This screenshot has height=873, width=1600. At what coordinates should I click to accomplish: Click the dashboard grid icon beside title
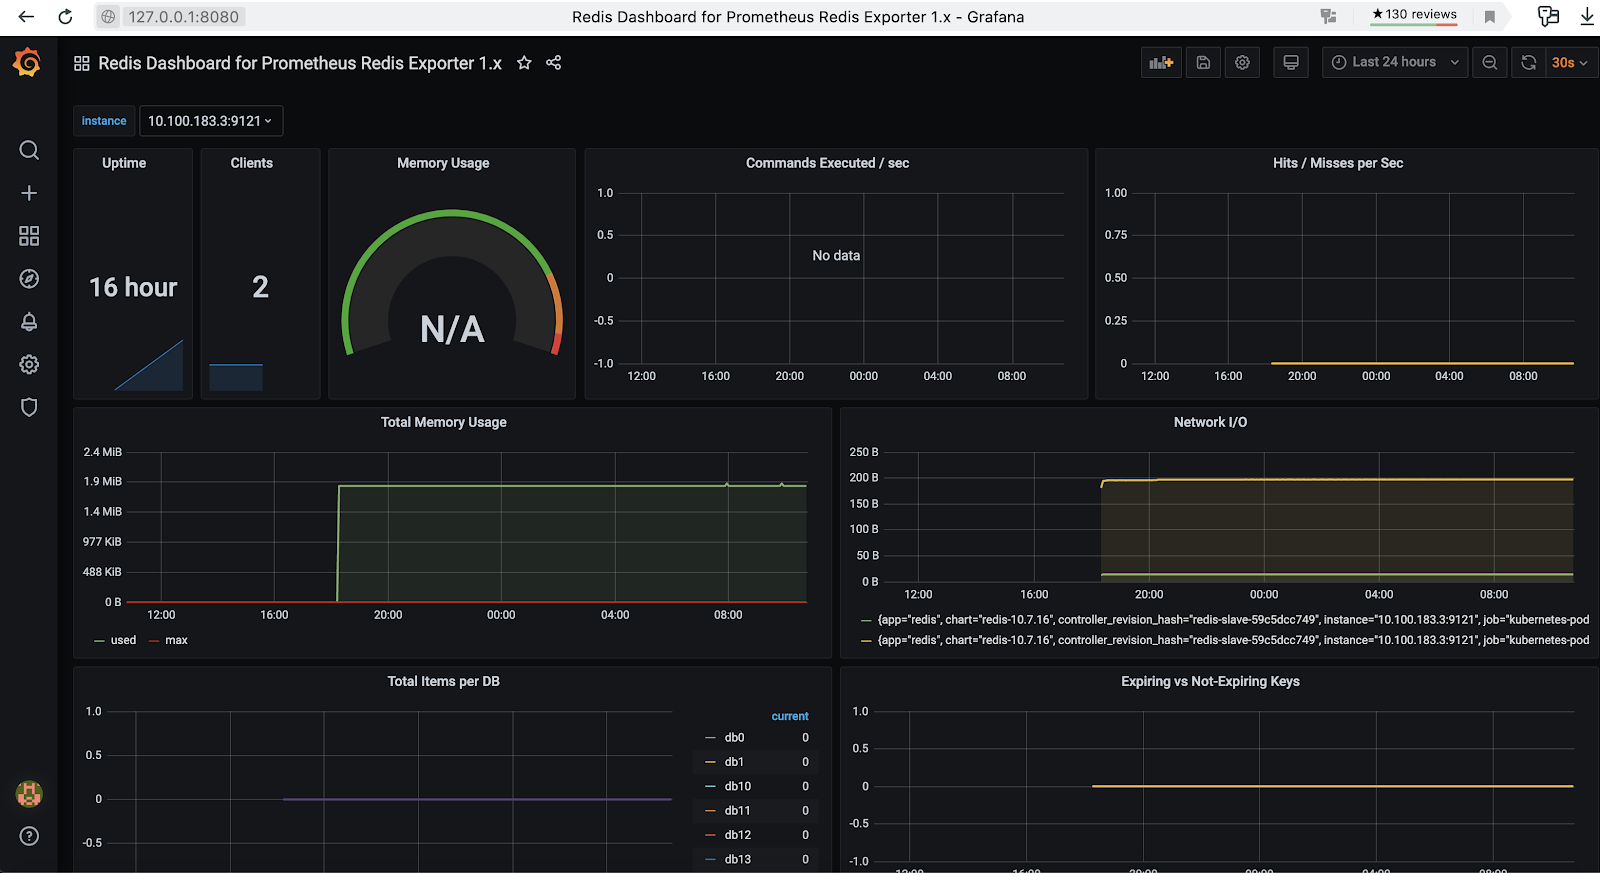[x=82, y=63]
